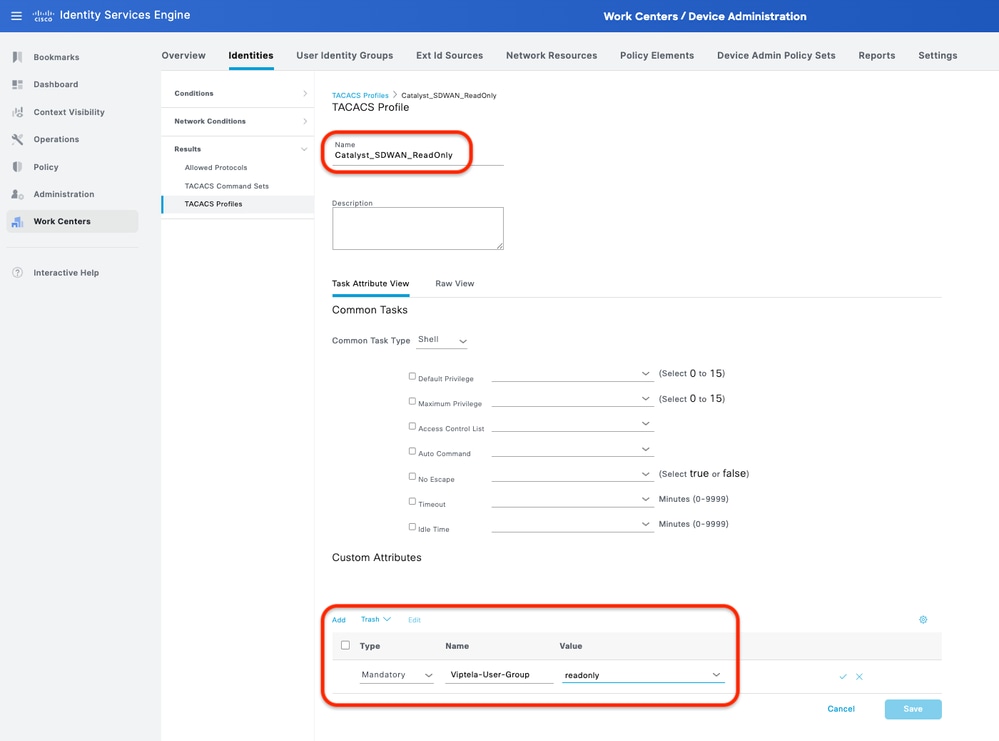Open the Mandatory type dropdown

(396, 675)
